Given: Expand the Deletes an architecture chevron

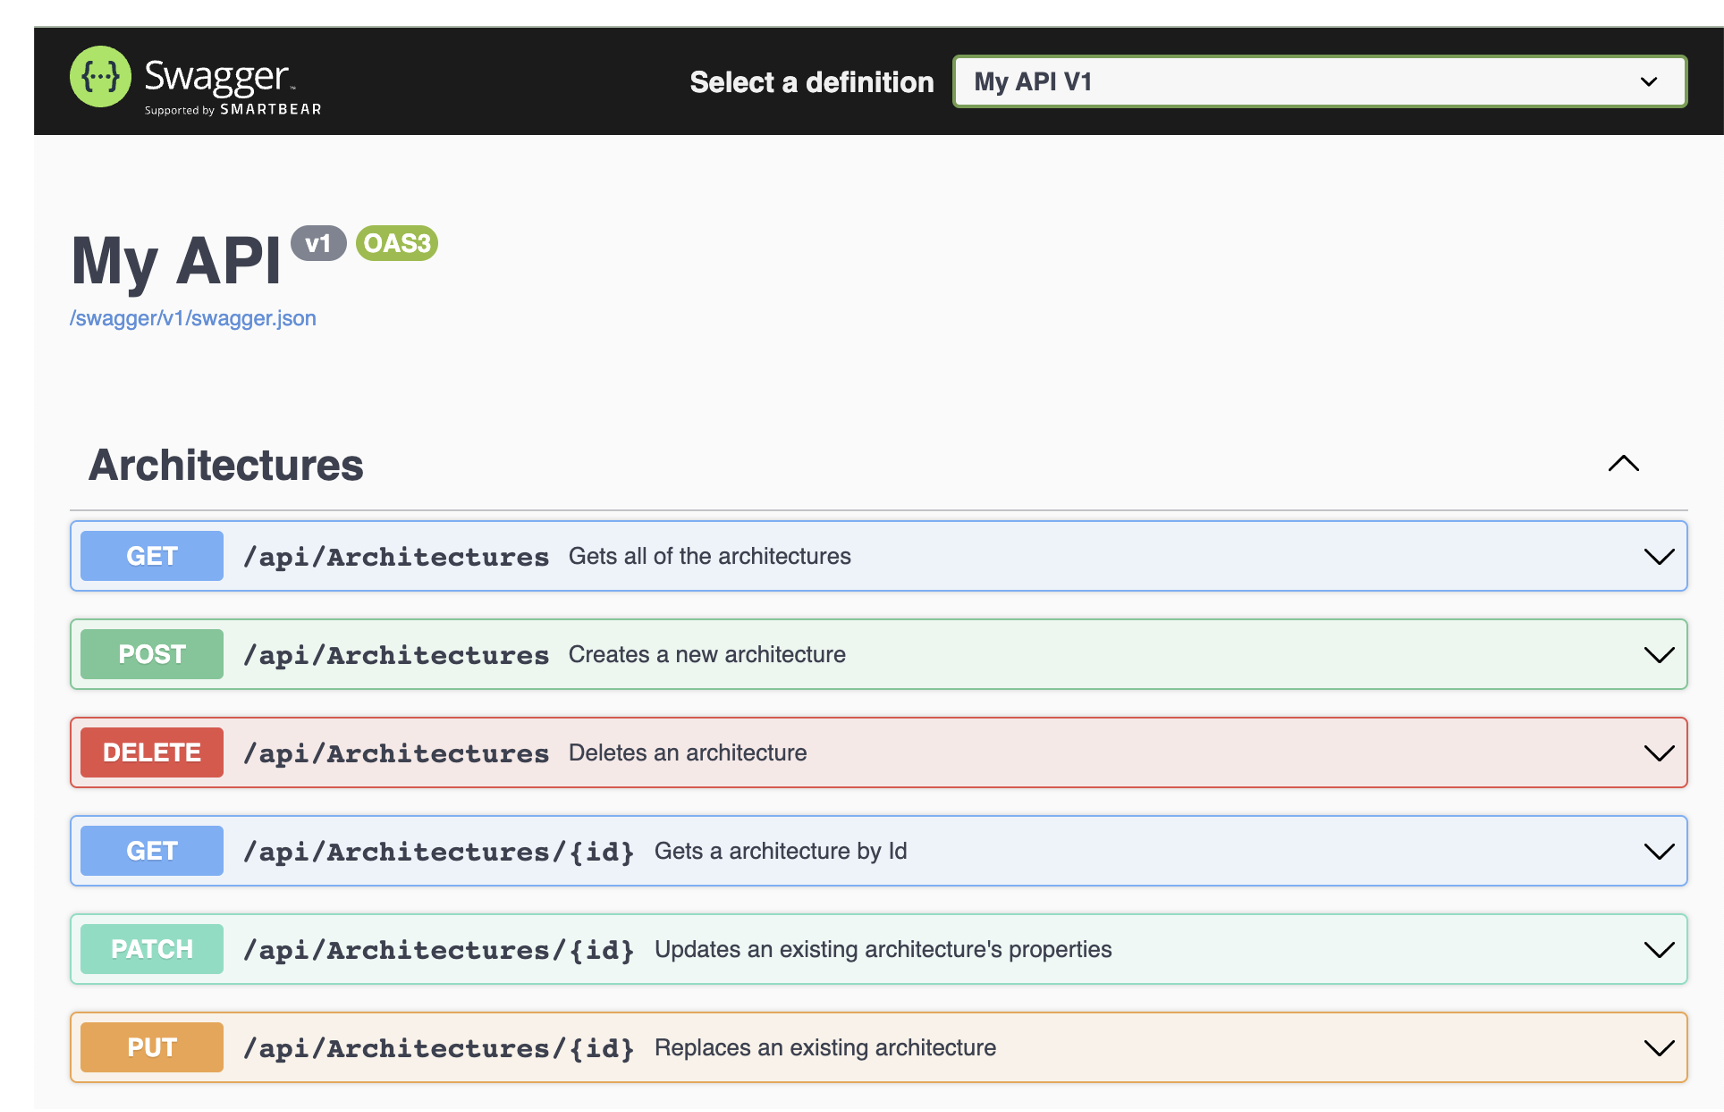Looking at the screenshot, I should (1658, 753).
